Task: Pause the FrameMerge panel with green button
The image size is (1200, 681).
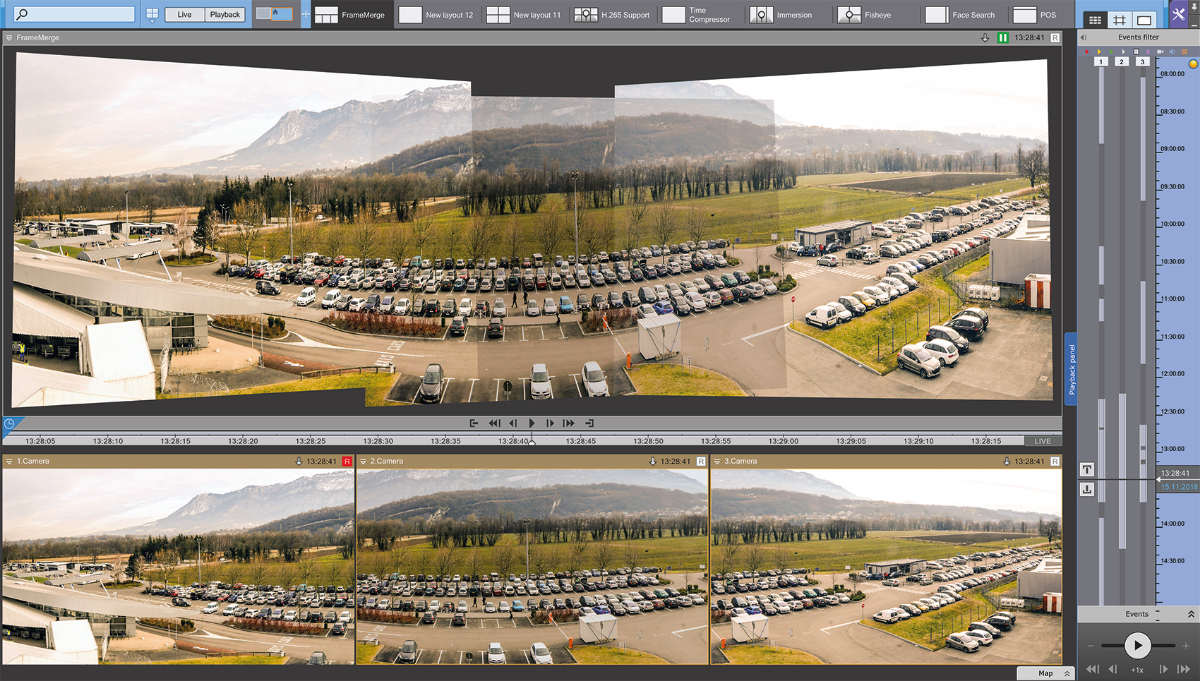Action: (x=1003, y=37)
